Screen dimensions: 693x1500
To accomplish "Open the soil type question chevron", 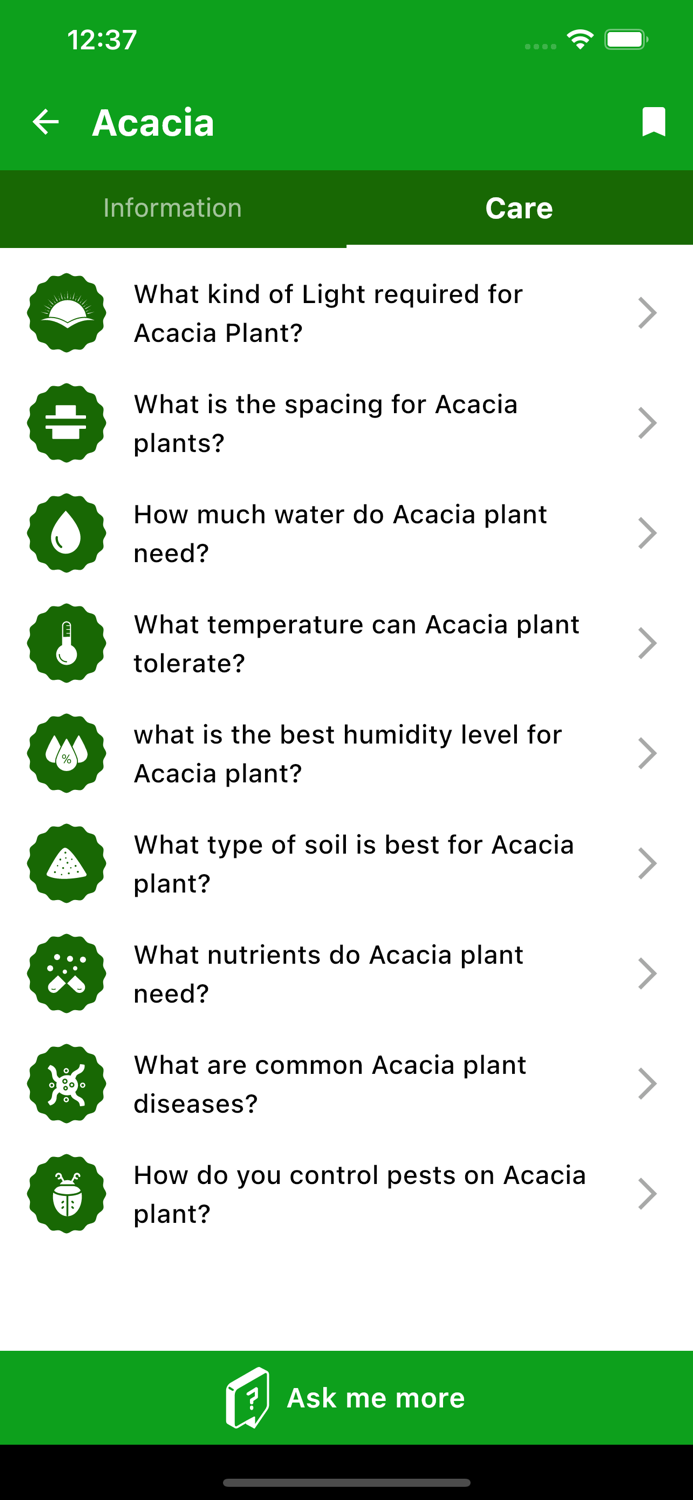I will click(647, 863).
